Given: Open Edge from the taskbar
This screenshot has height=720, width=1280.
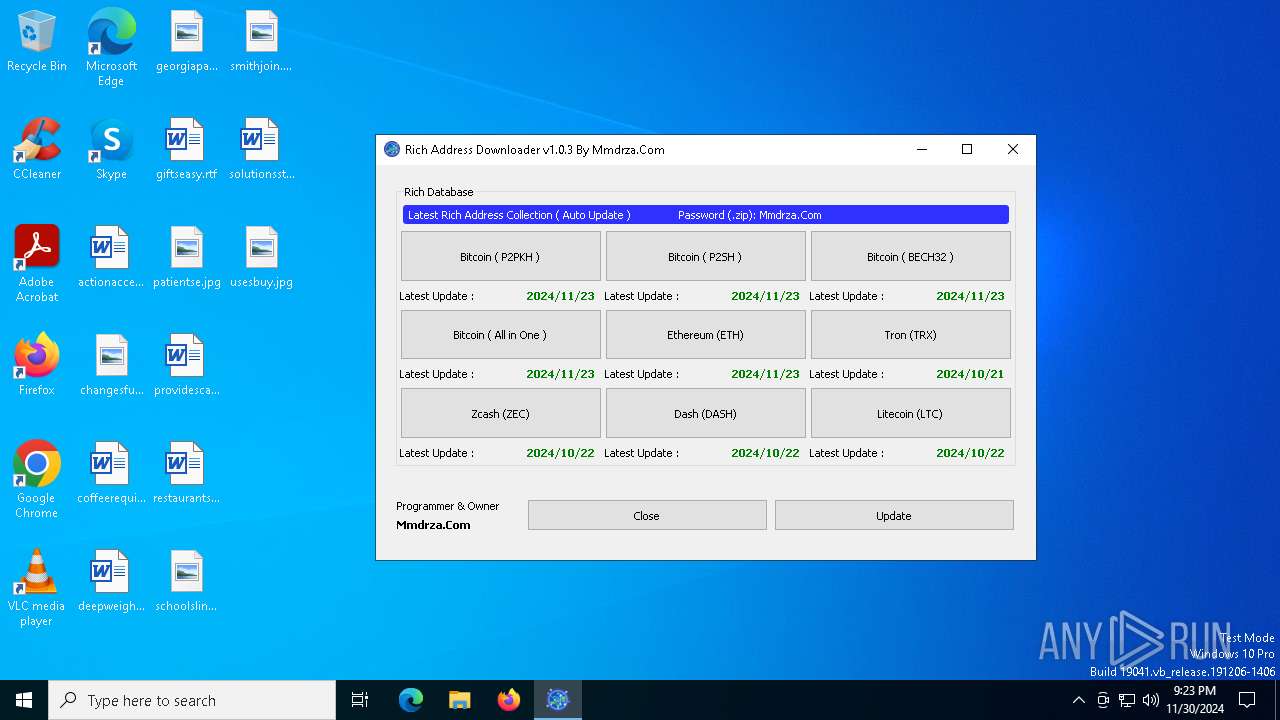Looking at the screenshot, I should coord(411,700).
